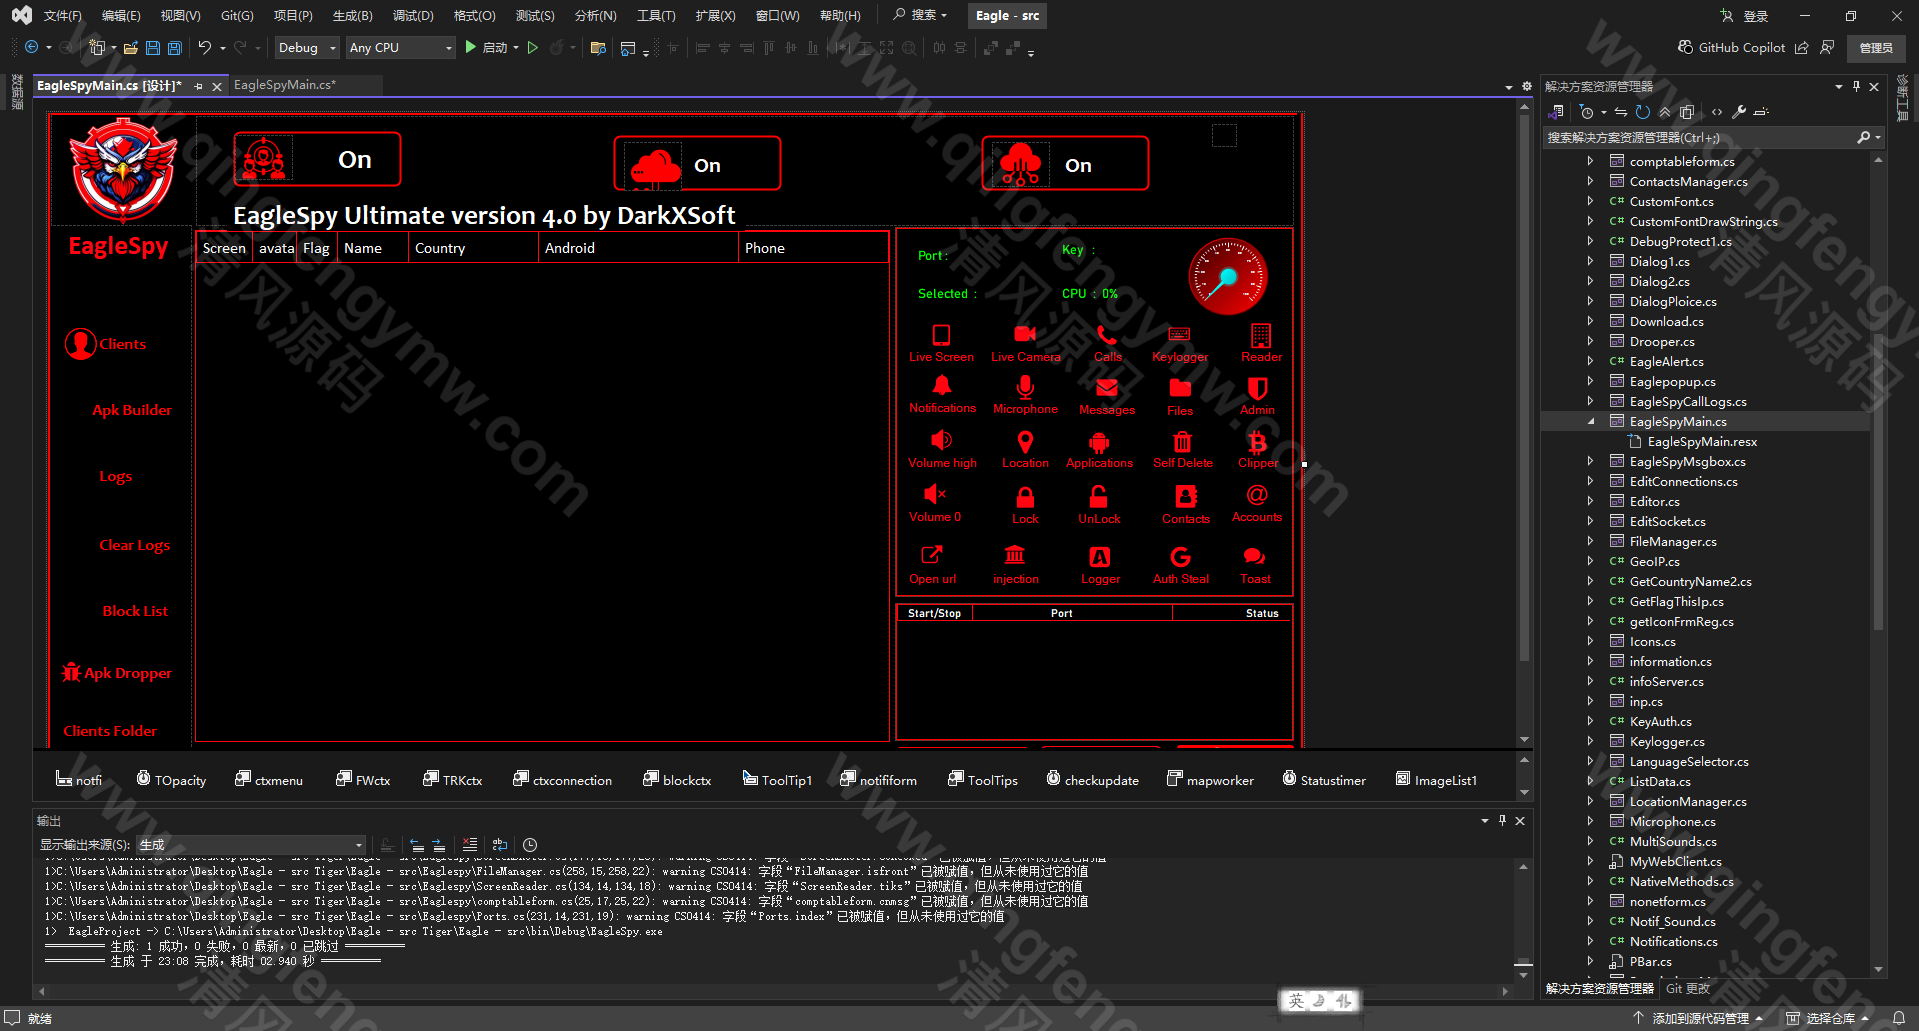Expand the LocationManager.cs node
The height and width of the screenshot is (1031, 1919).
1591,801
